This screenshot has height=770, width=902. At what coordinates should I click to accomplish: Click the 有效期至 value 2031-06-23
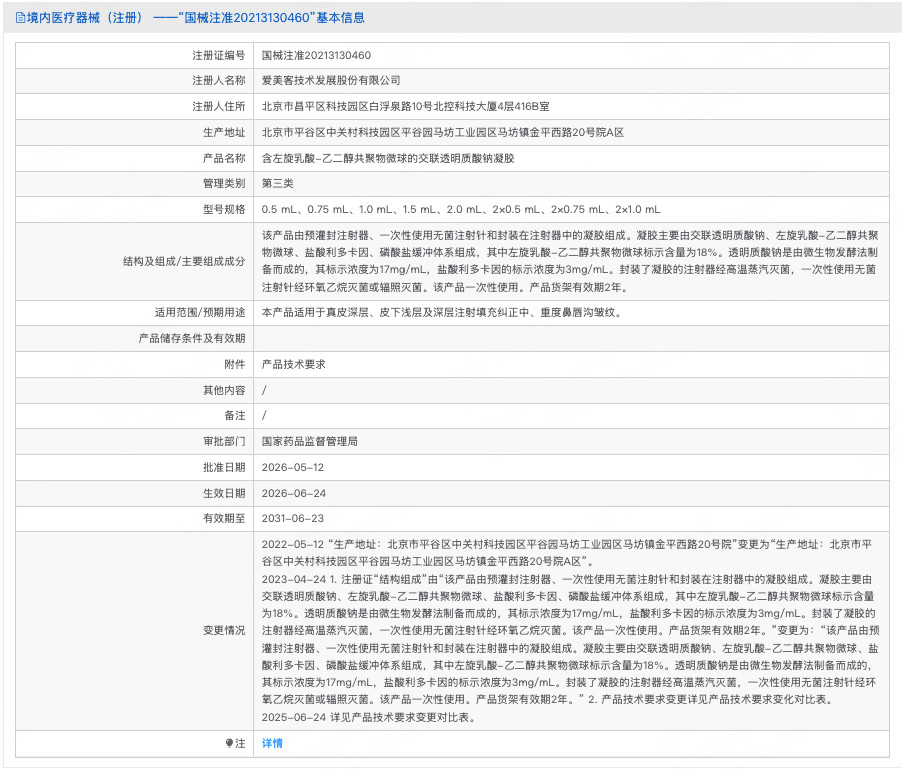(293, 519)
